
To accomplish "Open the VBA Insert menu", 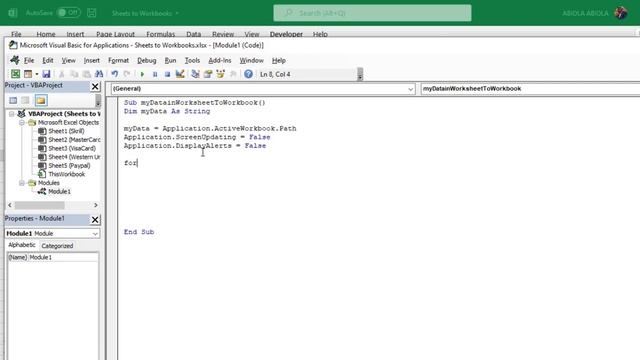I will click(91, 60).
